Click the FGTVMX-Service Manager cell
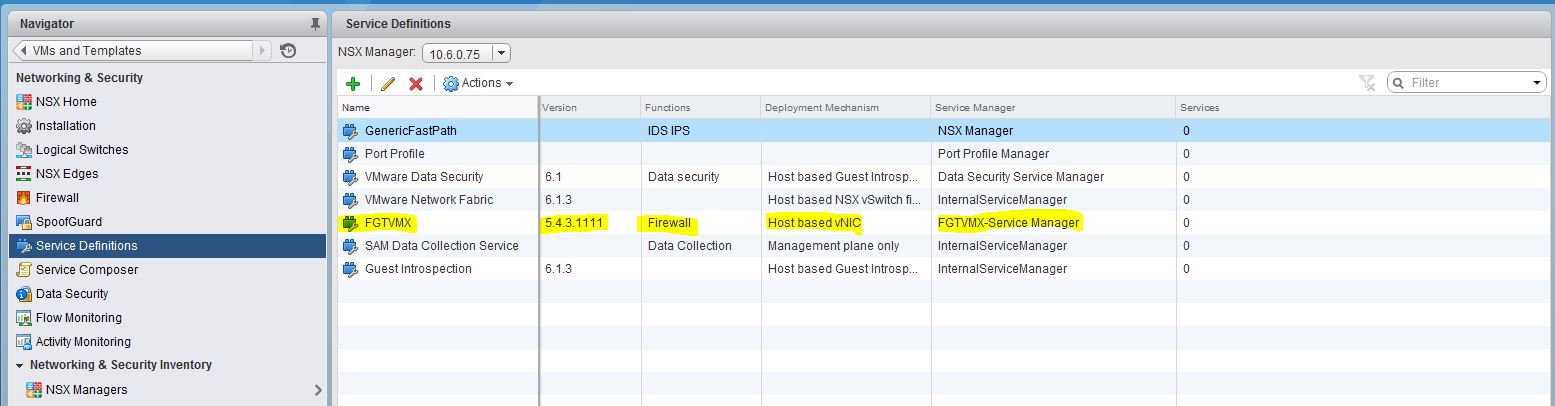 click(x=1009, y=223)
